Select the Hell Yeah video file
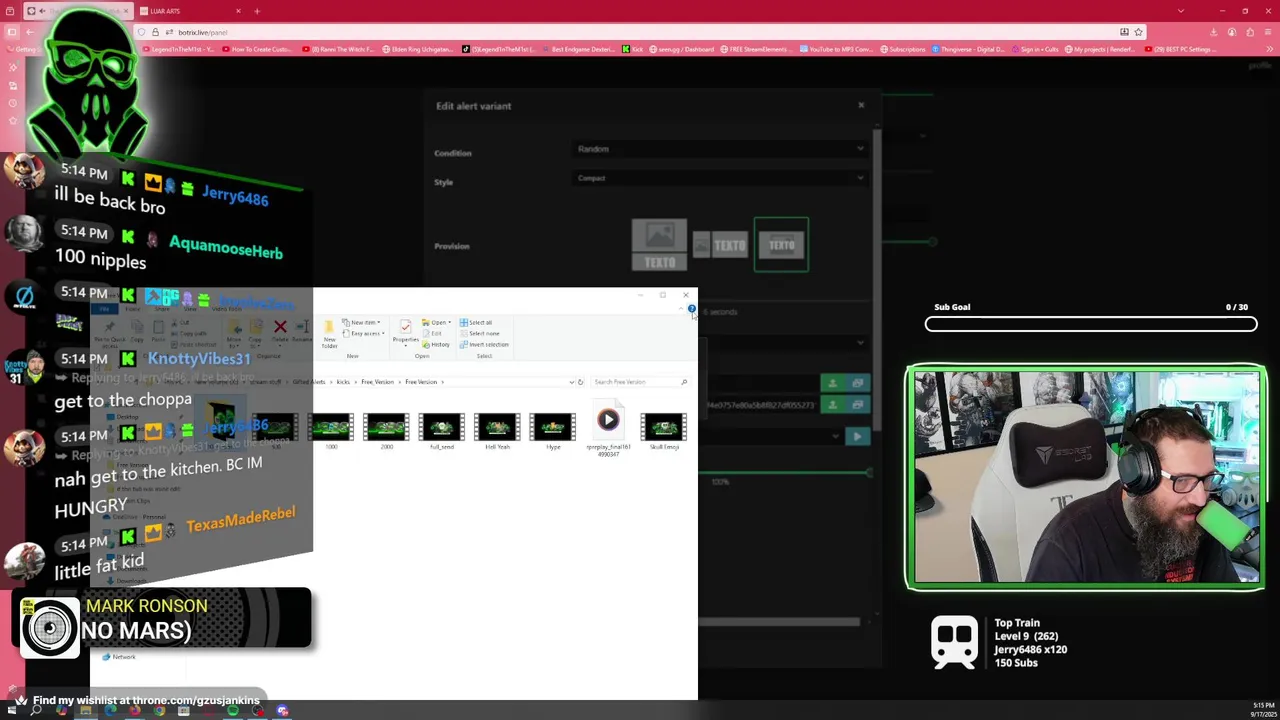Image resolution: width=1280 pixels, height=720 pixels. [497, 431]
